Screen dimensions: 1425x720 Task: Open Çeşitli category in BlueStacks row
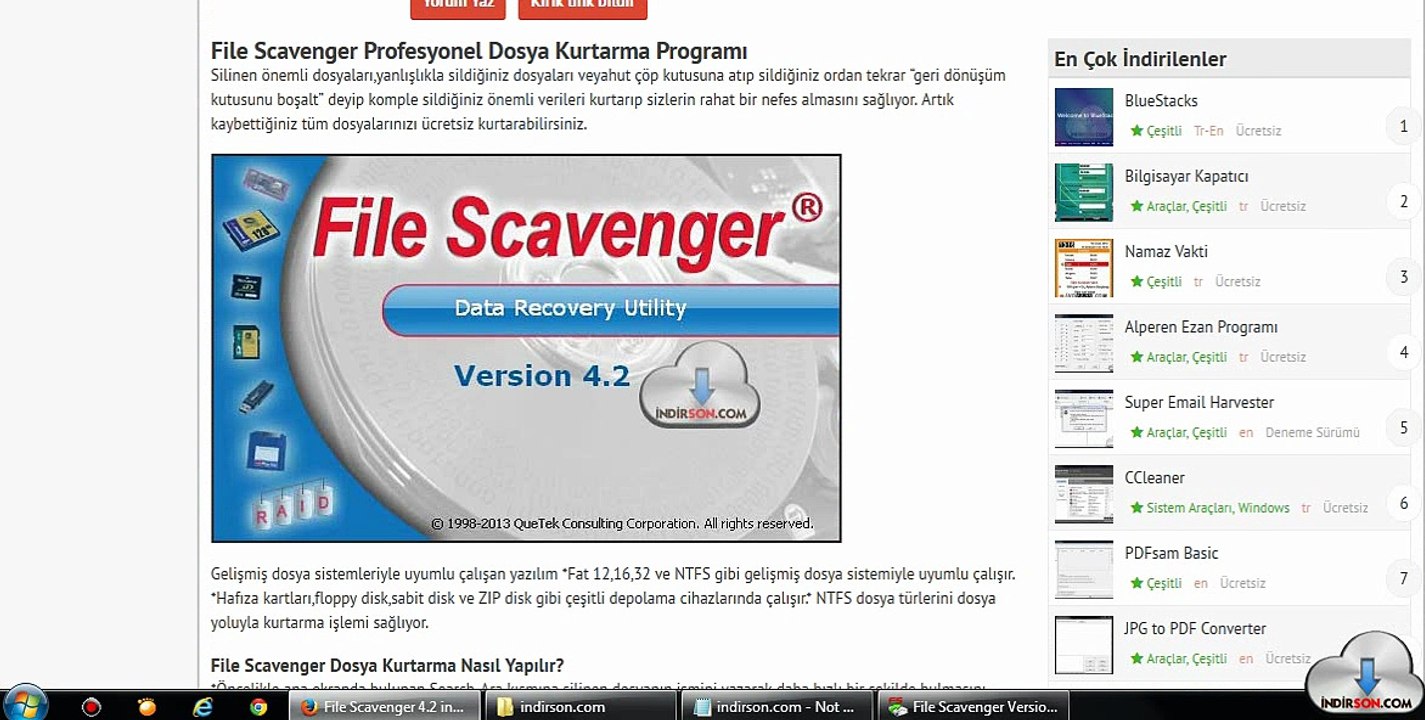[x=1164, y=131]
